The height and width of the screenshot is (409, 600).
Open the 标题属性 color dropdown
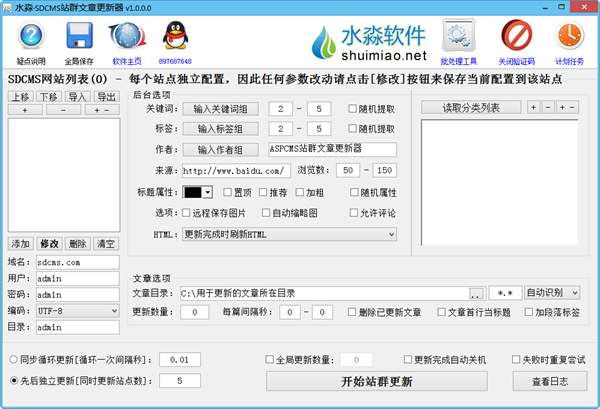pyautogui.click(x=207, y=192)
